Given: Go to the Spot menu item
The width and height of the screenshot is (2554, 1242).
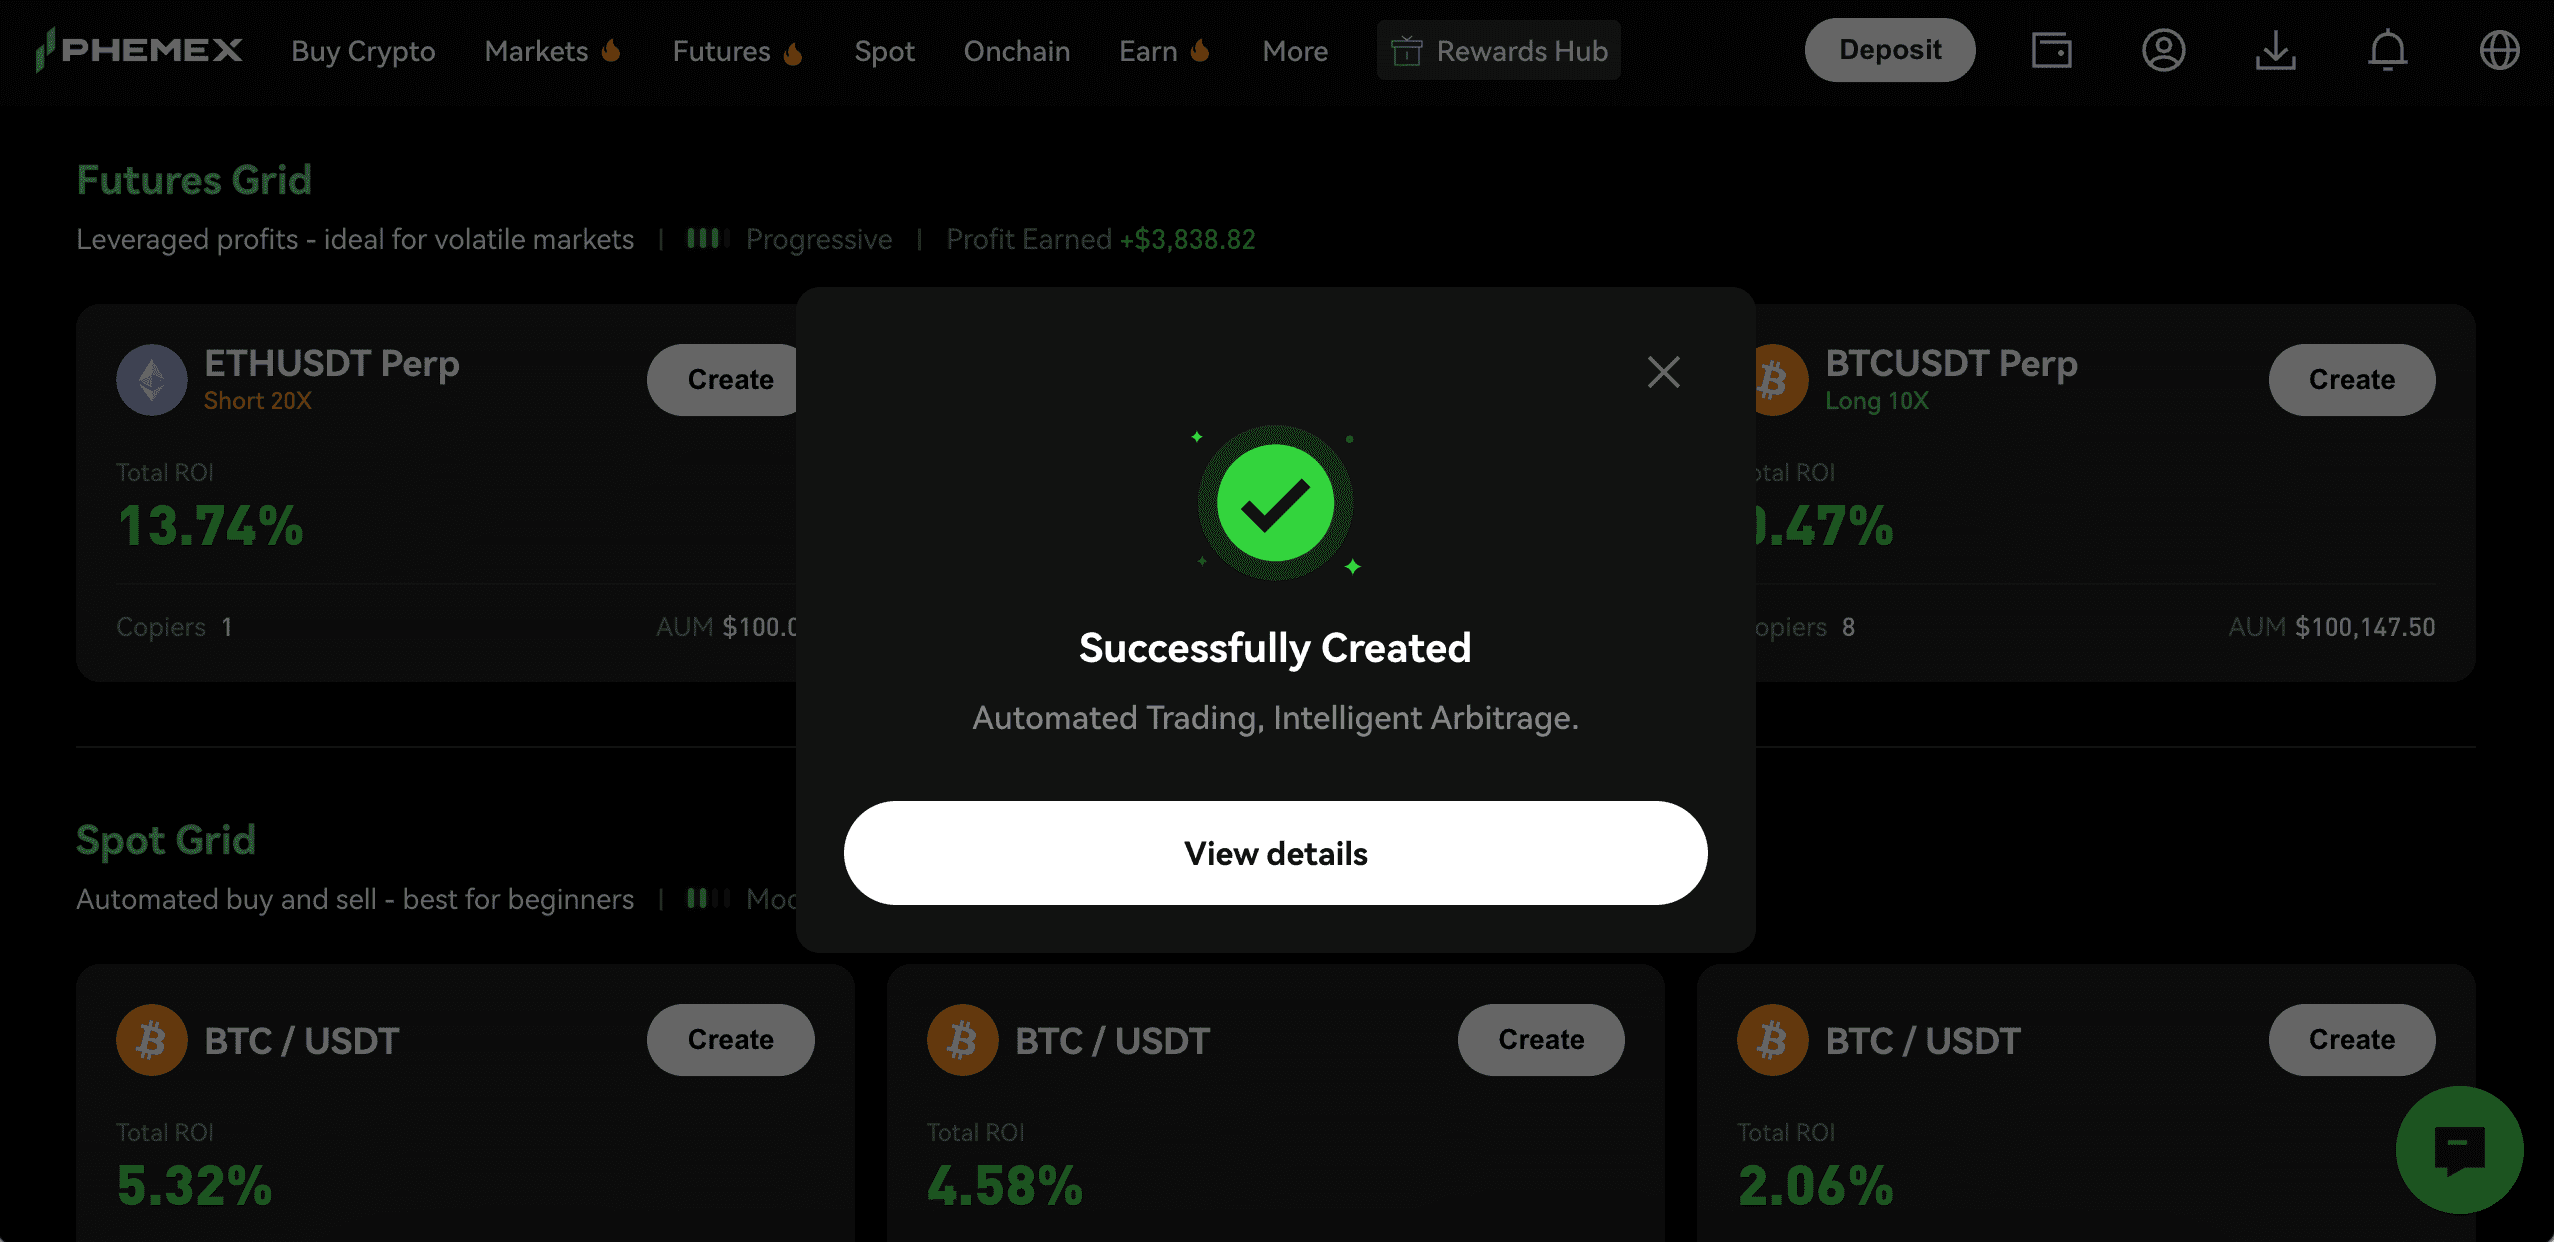Looking at the screenshot, I should click(884, 51).
